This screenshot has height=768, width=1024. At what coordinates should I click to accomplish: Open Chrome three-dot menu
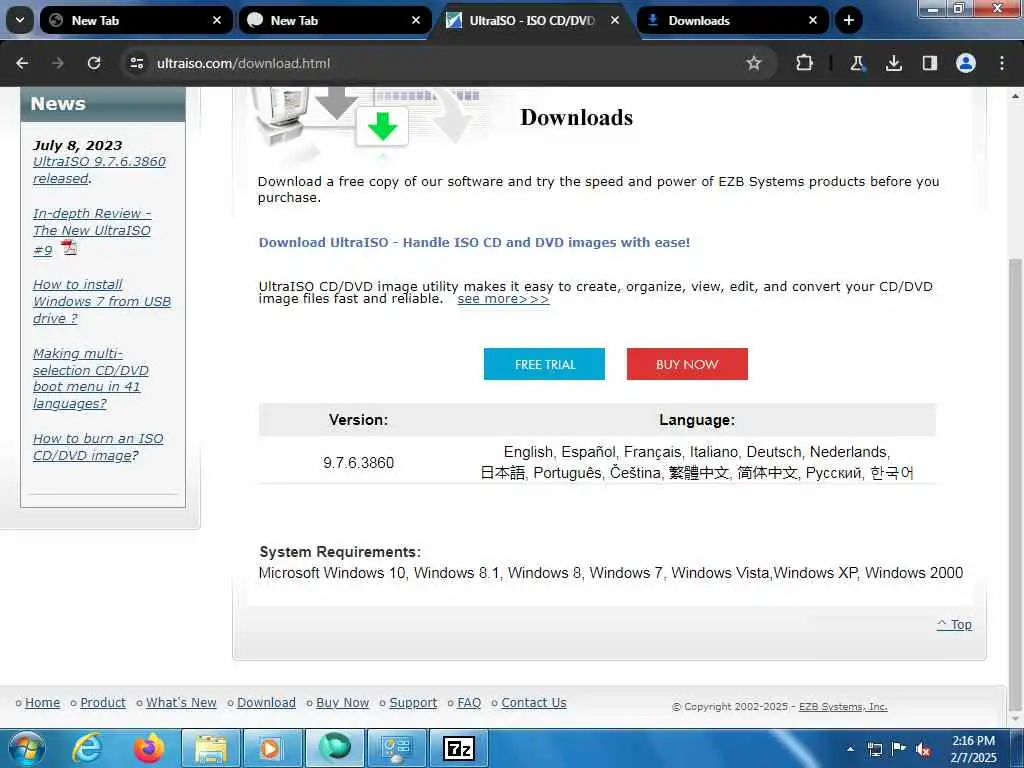pyautogui.click(x=1002, y=63)
